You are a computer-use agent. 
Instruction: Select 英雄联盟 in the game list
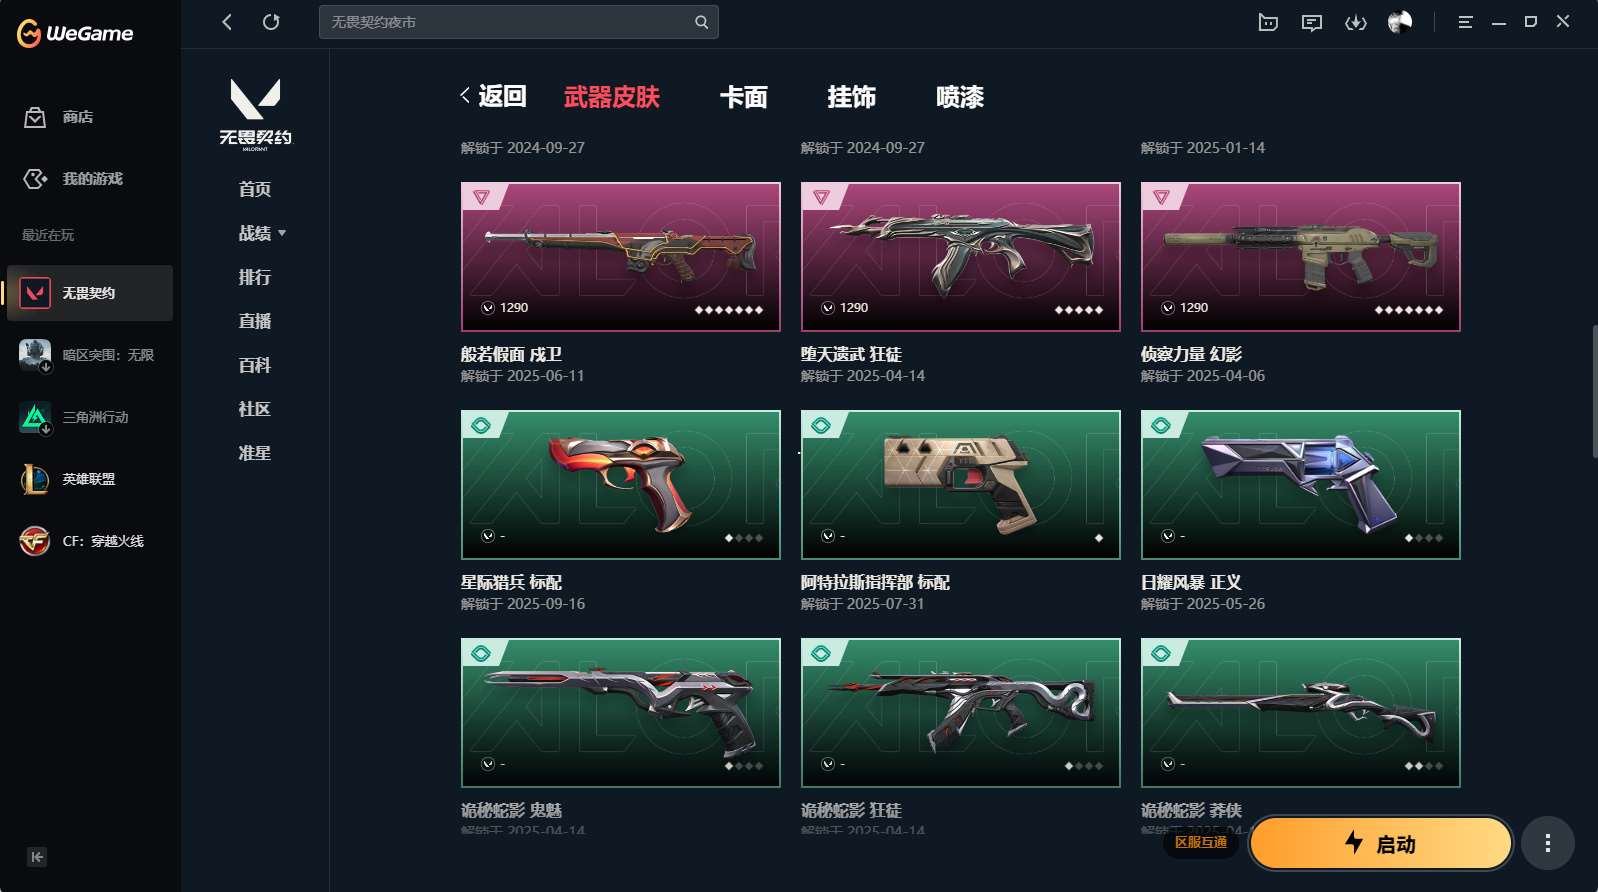(88, 479)
